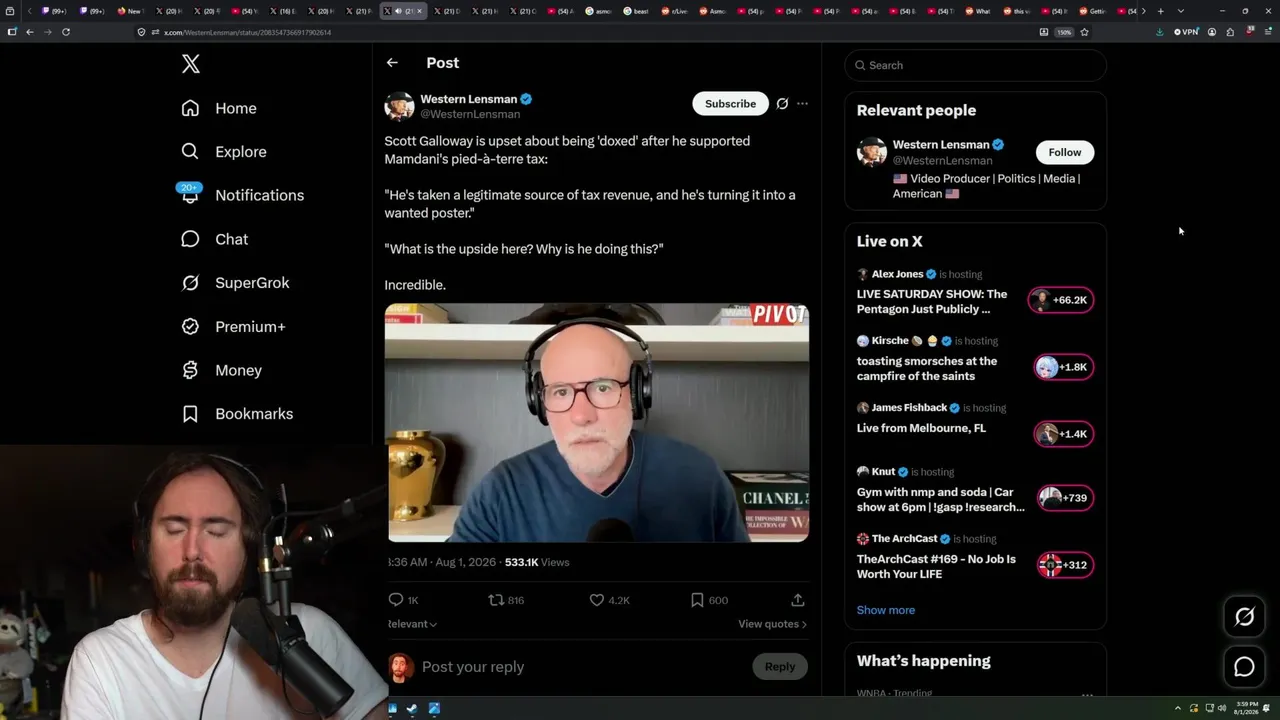The image size is (1280, 720).
Task: Open the list all tabs dropdown
Action: pos(1181,11)
